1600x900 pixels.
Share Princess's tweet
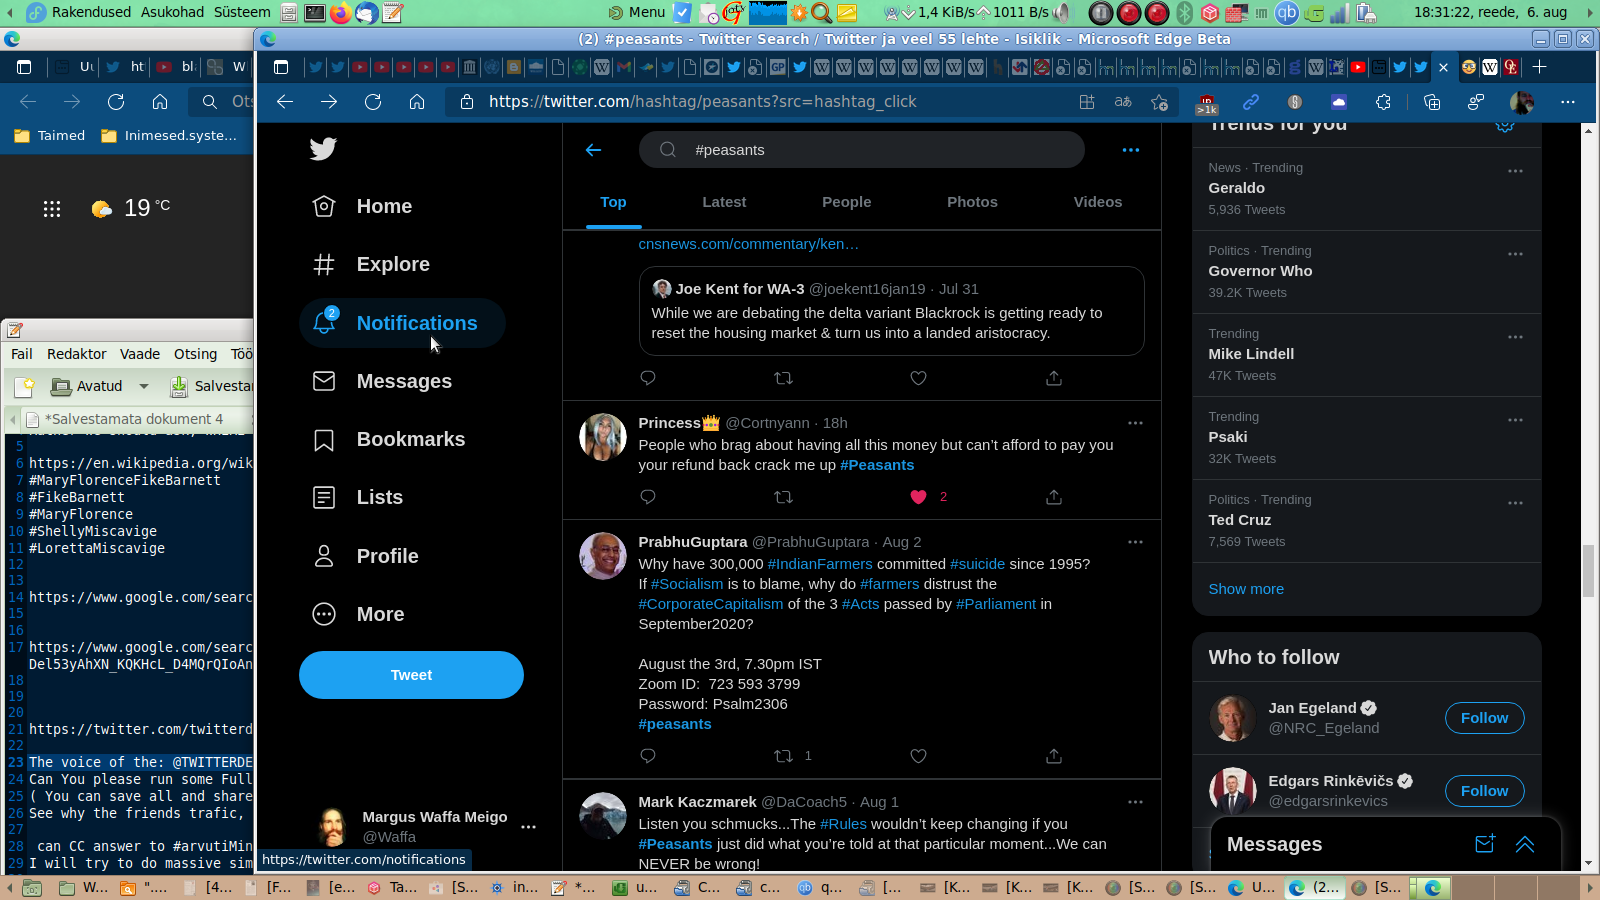click(x=1054, y=497)
